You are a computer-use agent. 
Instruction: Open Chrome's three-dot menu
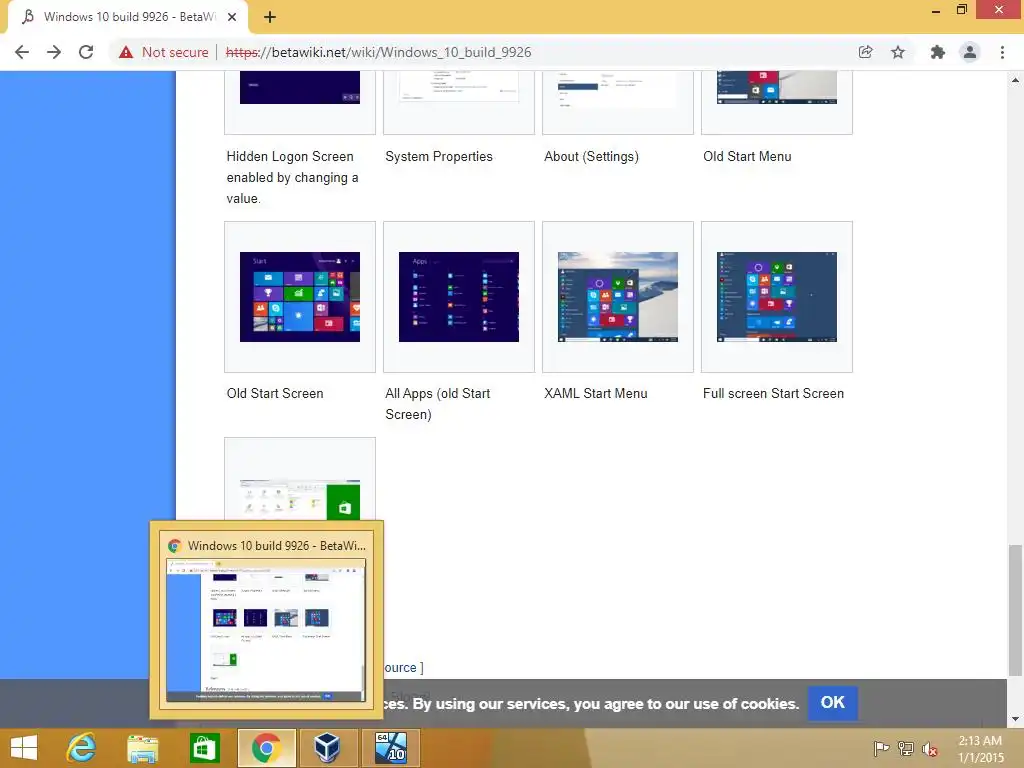pyautogui.click(x=1002, y=52)
